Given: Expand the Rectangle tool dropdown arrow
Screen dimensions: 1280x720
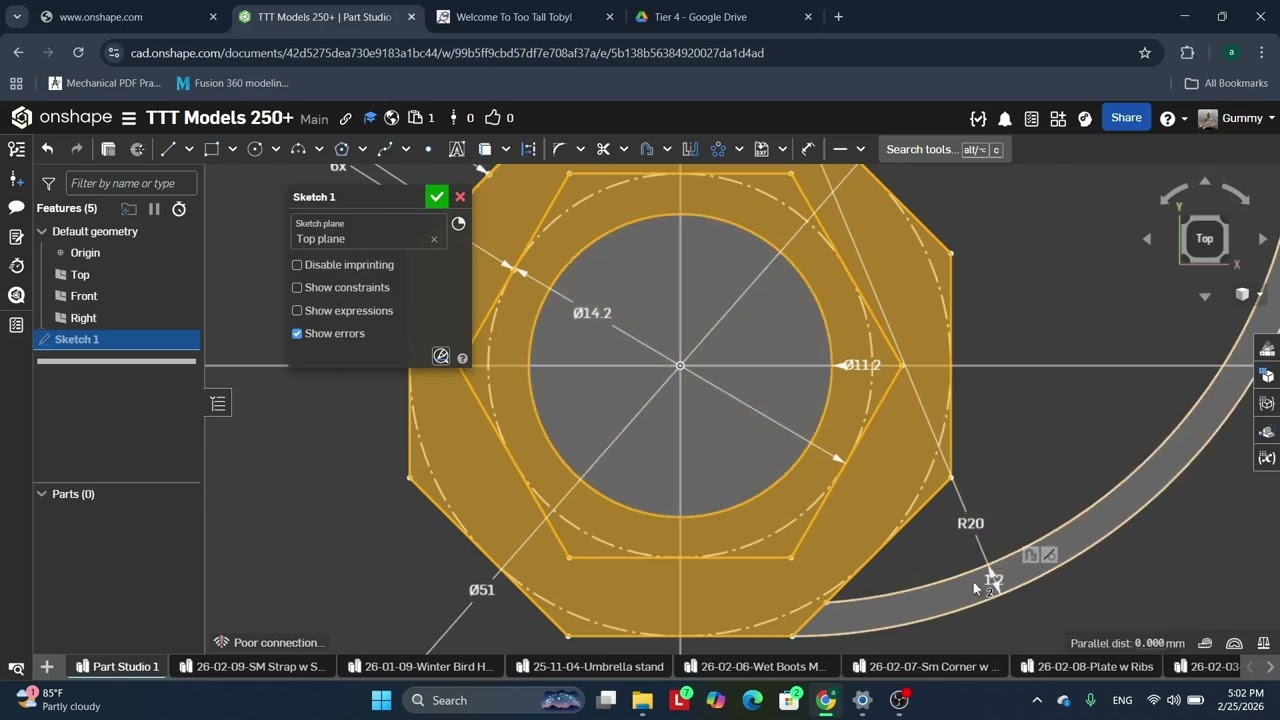Looking at the screenshot, I should click(x=232, y=149).
